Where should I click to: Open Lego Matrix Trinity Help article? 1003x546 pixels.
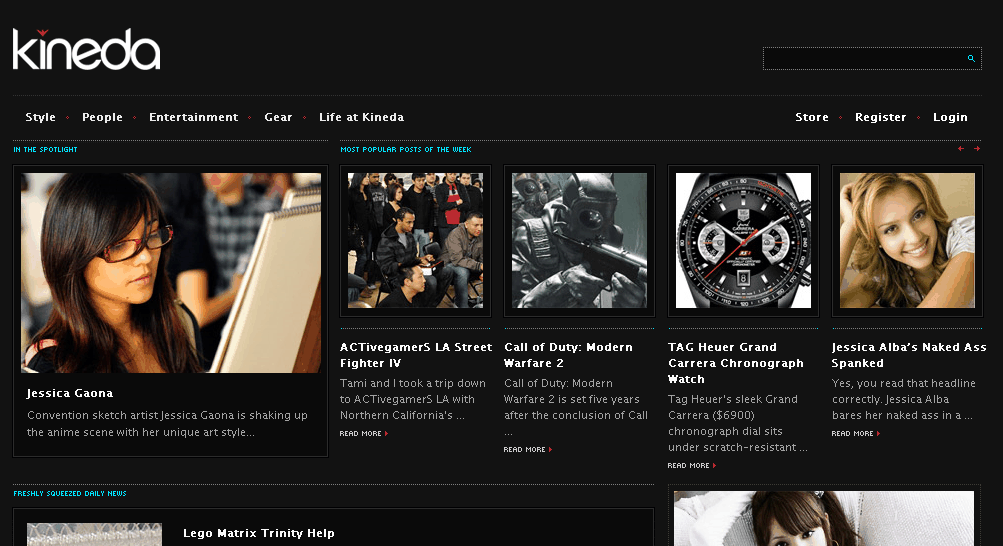pyautogui.click(x=258, y=533)
